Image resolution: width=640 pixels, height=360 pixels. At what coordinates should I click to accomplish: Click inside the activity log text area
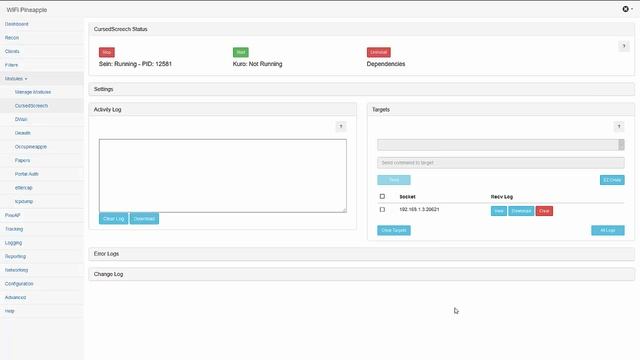tap(222, 176)
